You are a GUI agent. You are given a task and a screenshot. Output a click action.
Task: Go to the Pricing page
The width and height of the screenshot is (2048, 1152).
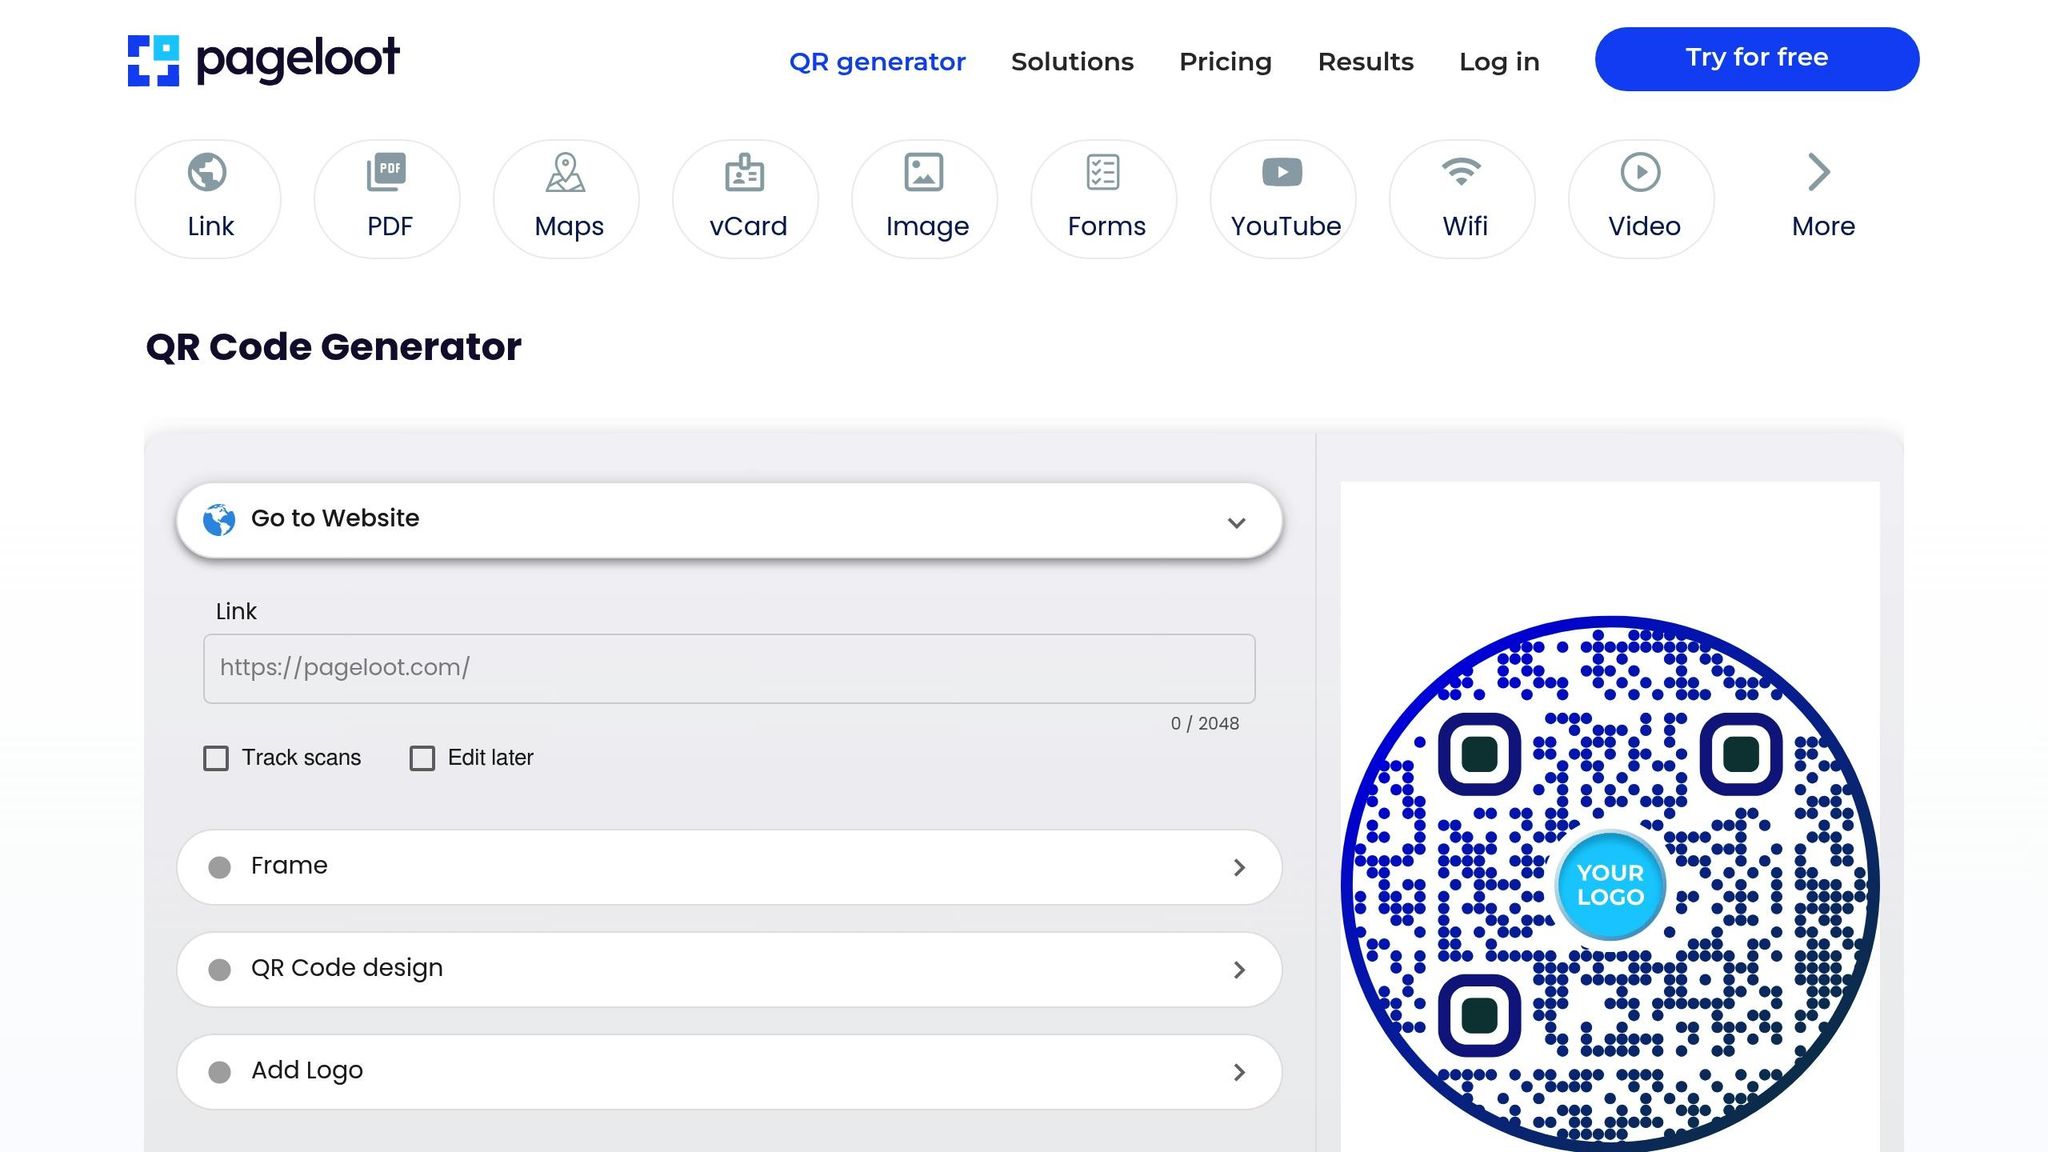(1225, 62)
